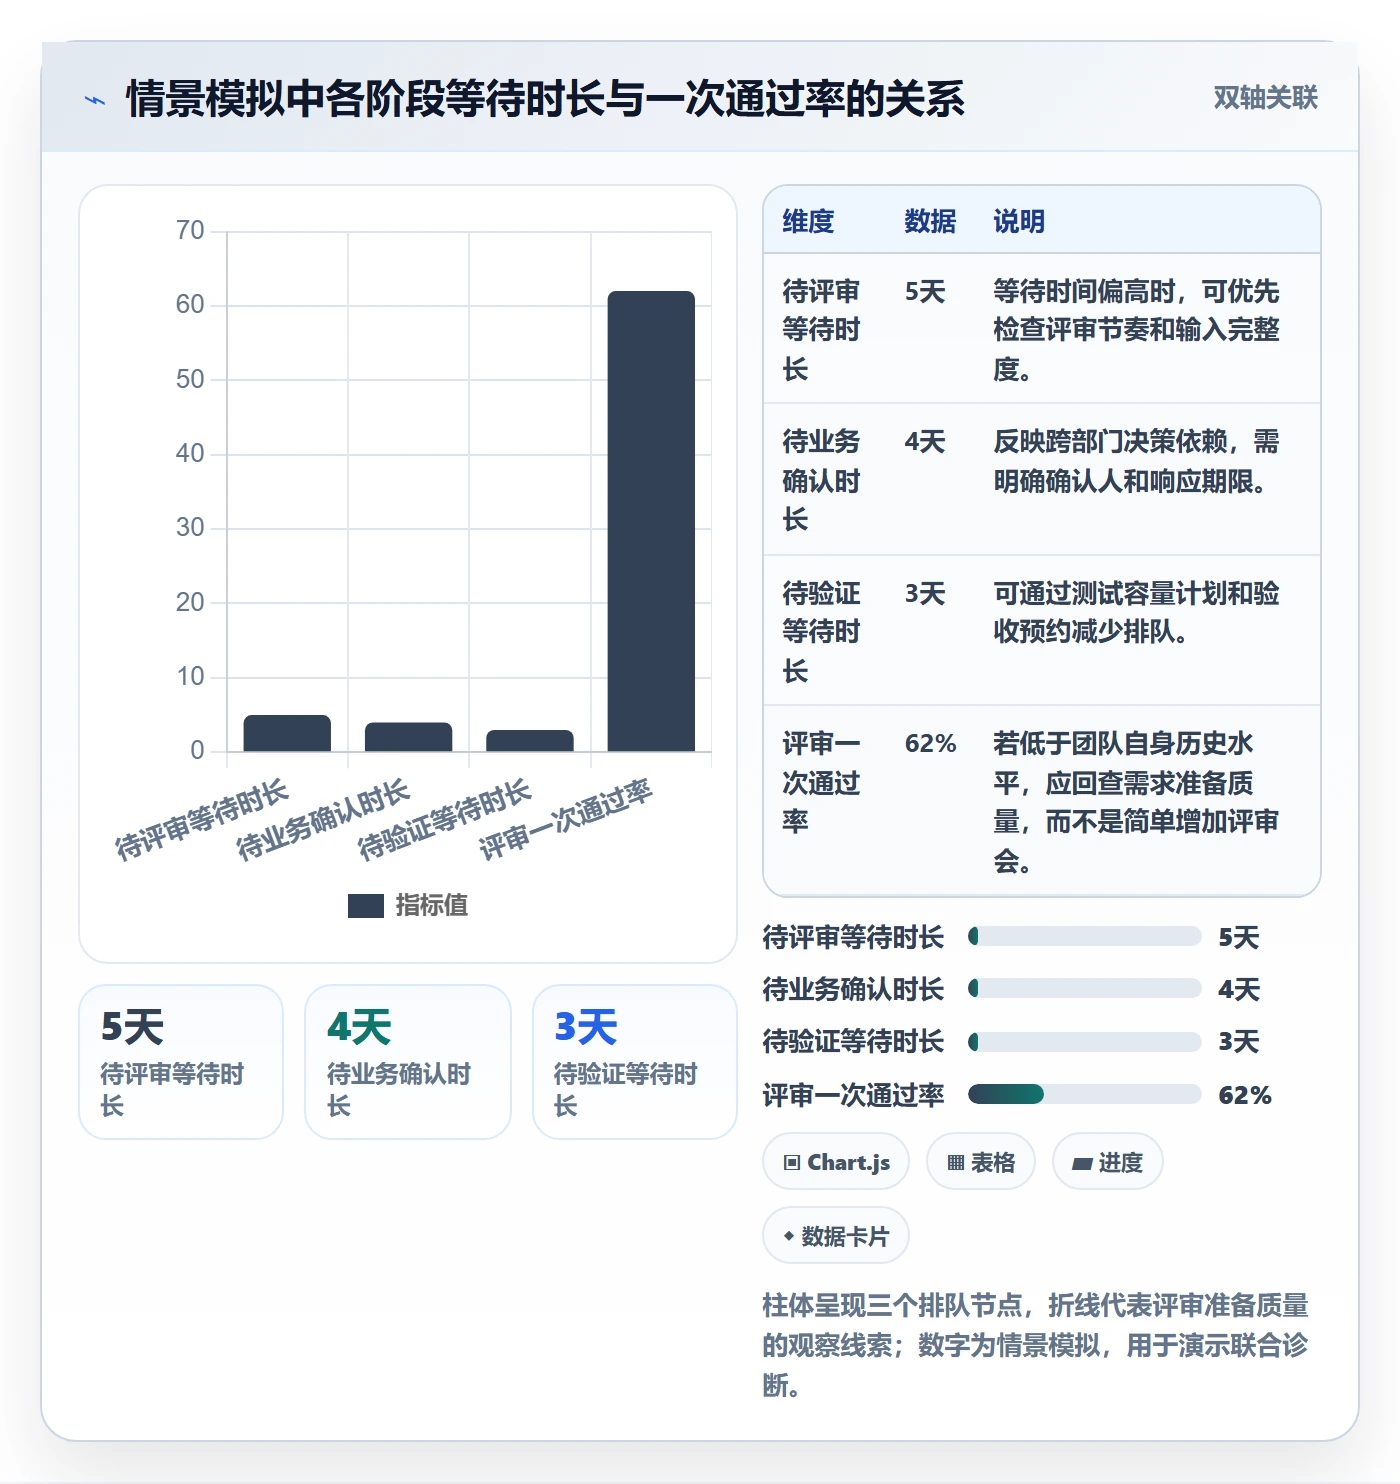1400x1484 pixels.
Task: Click 待业务确认时长 progress bar
Action: pos(1085,989)
